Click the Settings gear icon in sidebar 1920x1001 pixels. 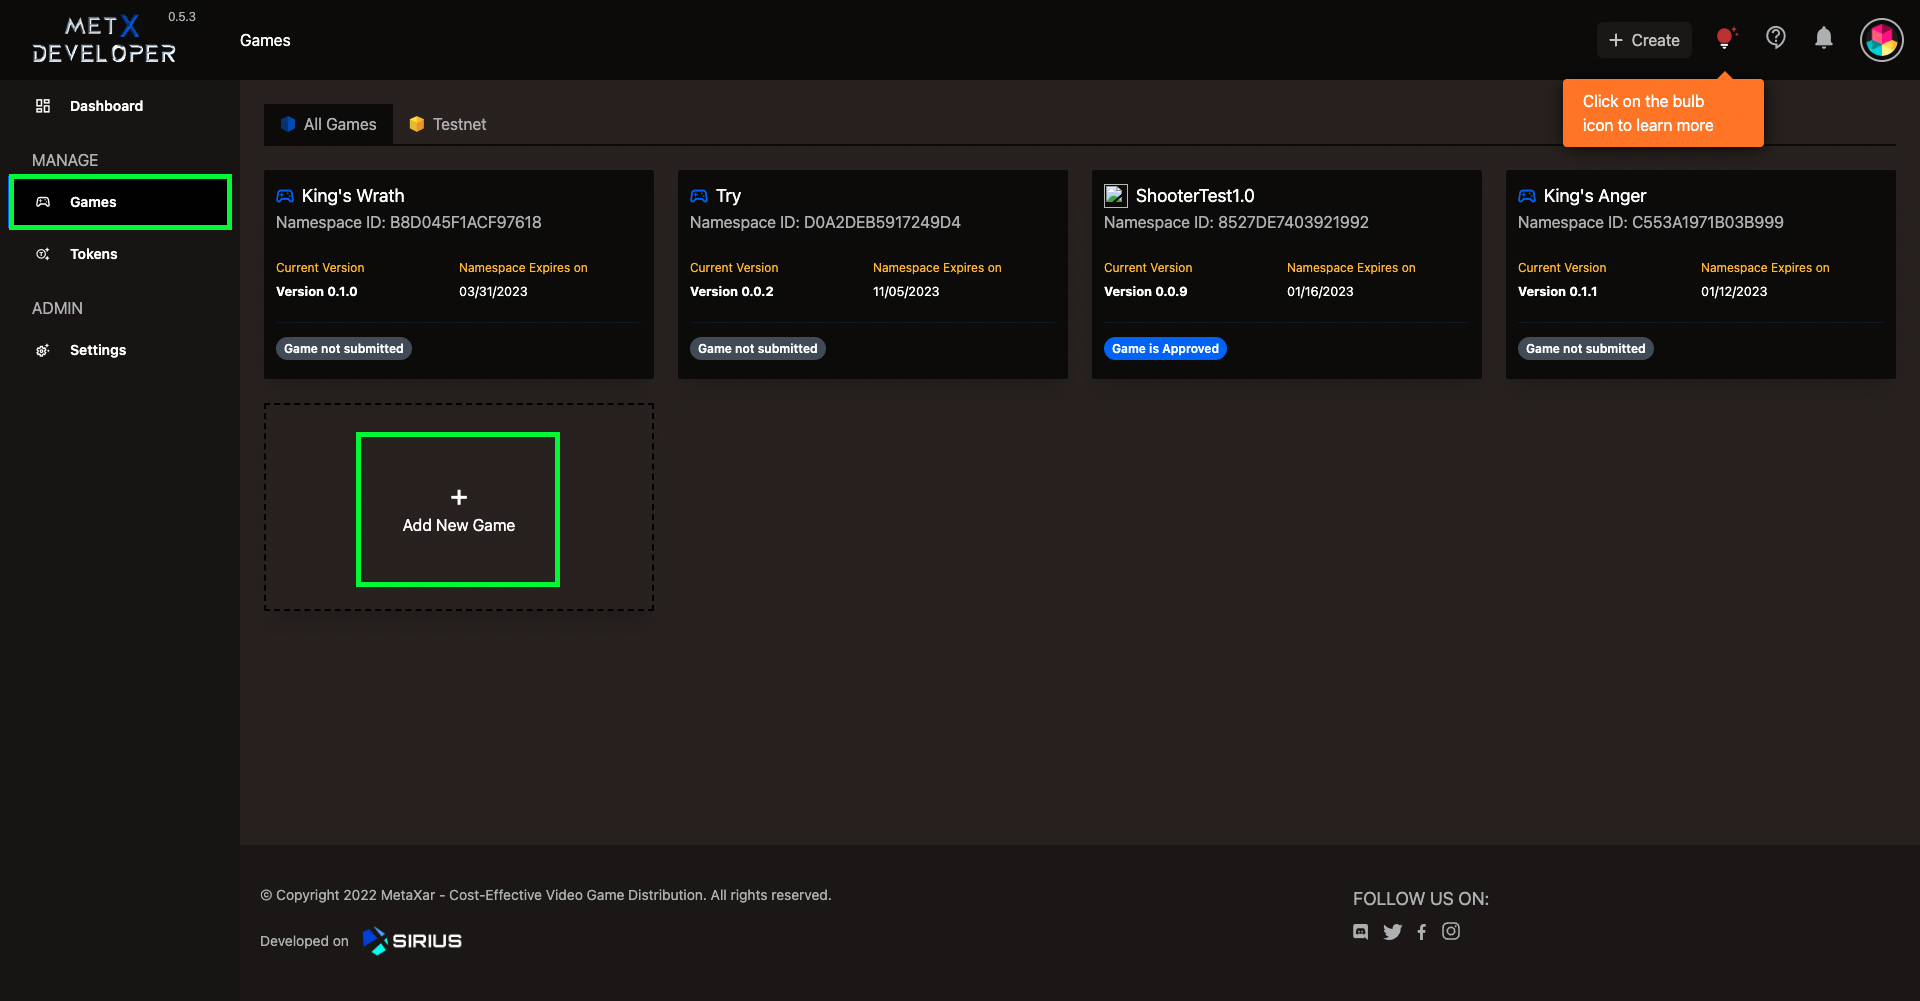43,350
